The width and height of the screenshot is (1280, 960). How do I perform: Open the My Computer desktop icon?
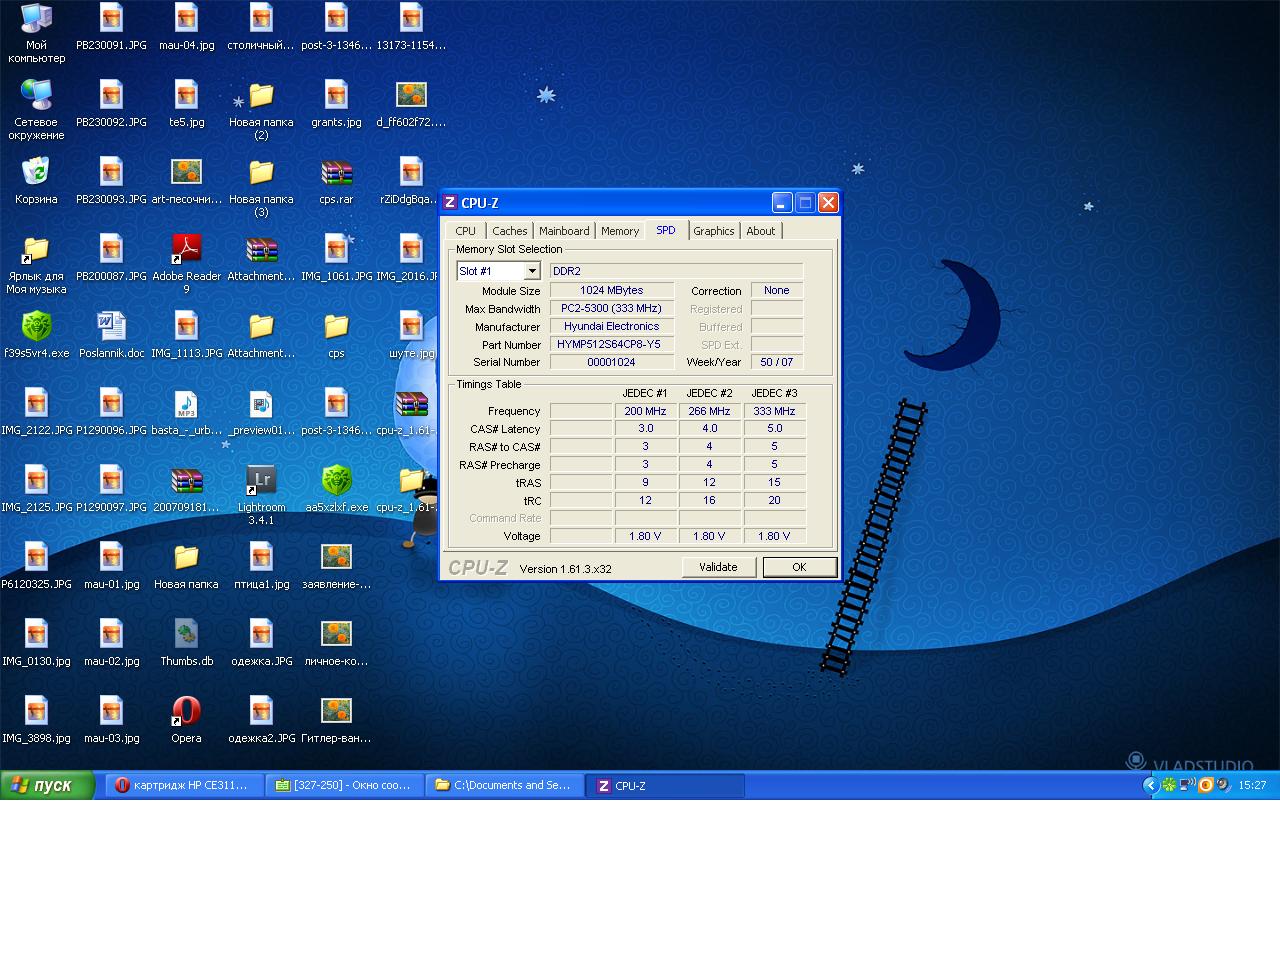coord(36,18)
